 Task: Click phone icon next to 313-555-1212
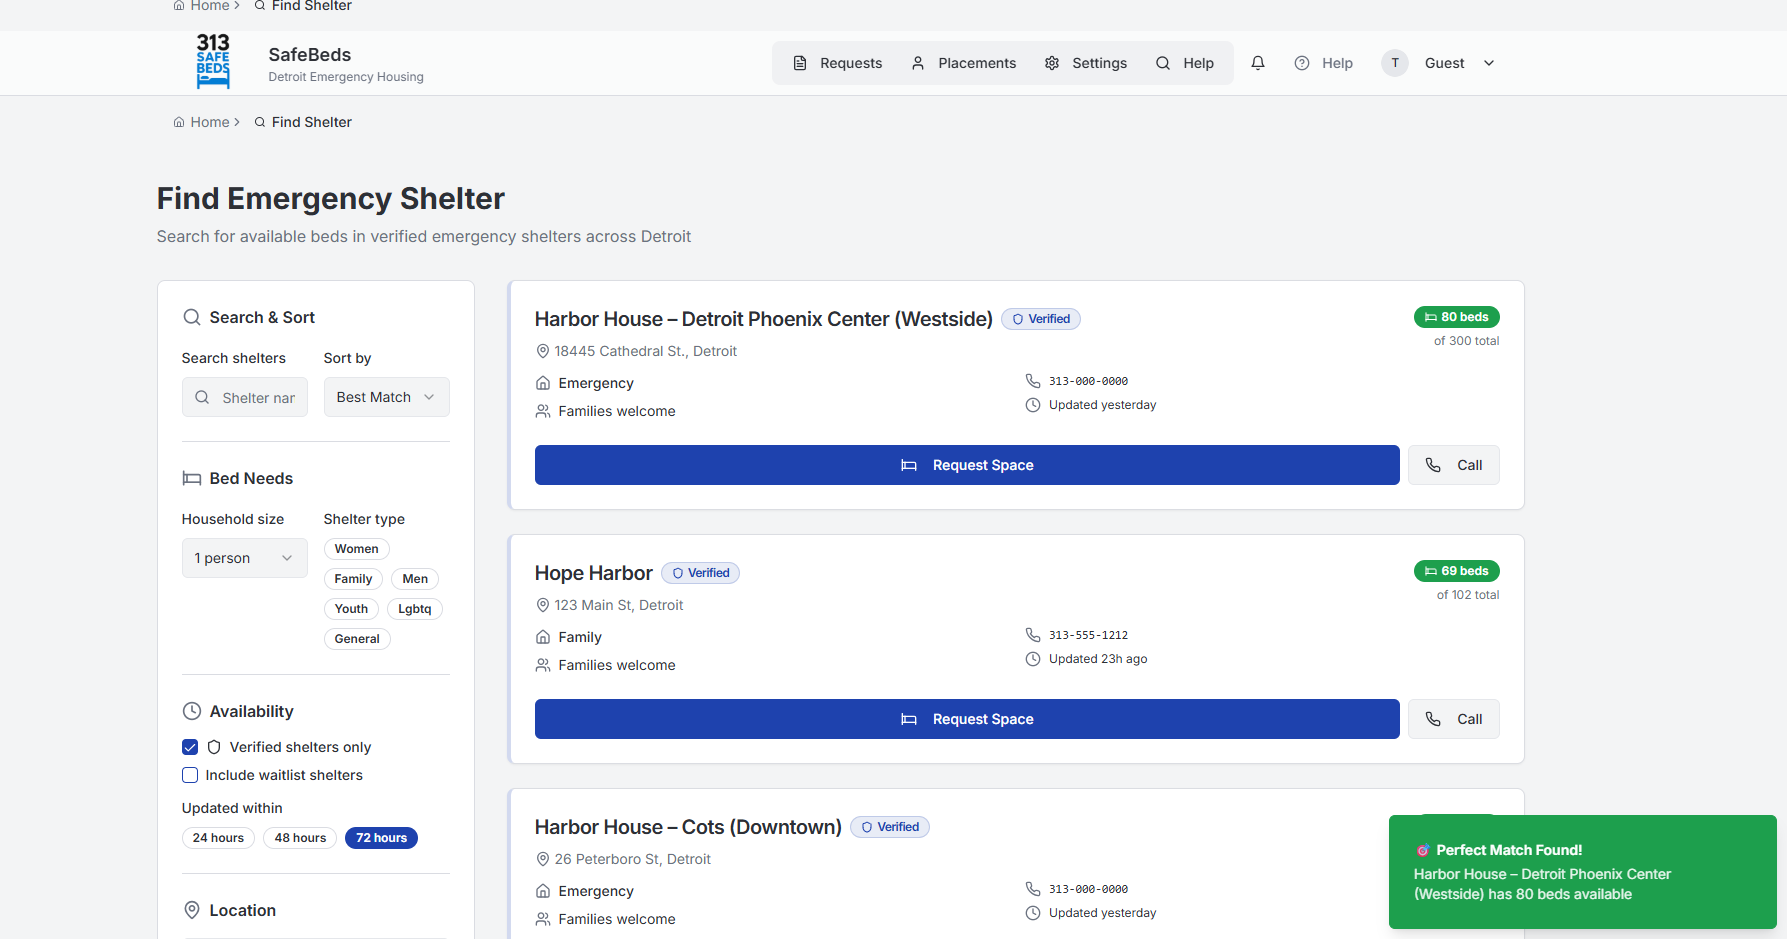coord(1033,635)
